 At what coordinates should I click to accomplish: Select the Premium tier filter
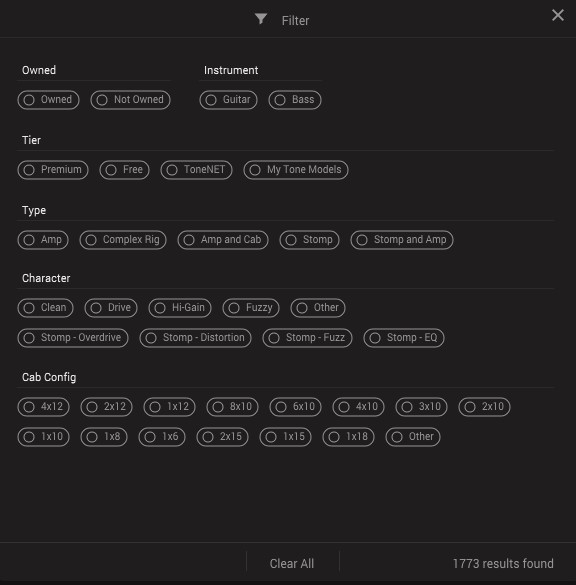53,170
